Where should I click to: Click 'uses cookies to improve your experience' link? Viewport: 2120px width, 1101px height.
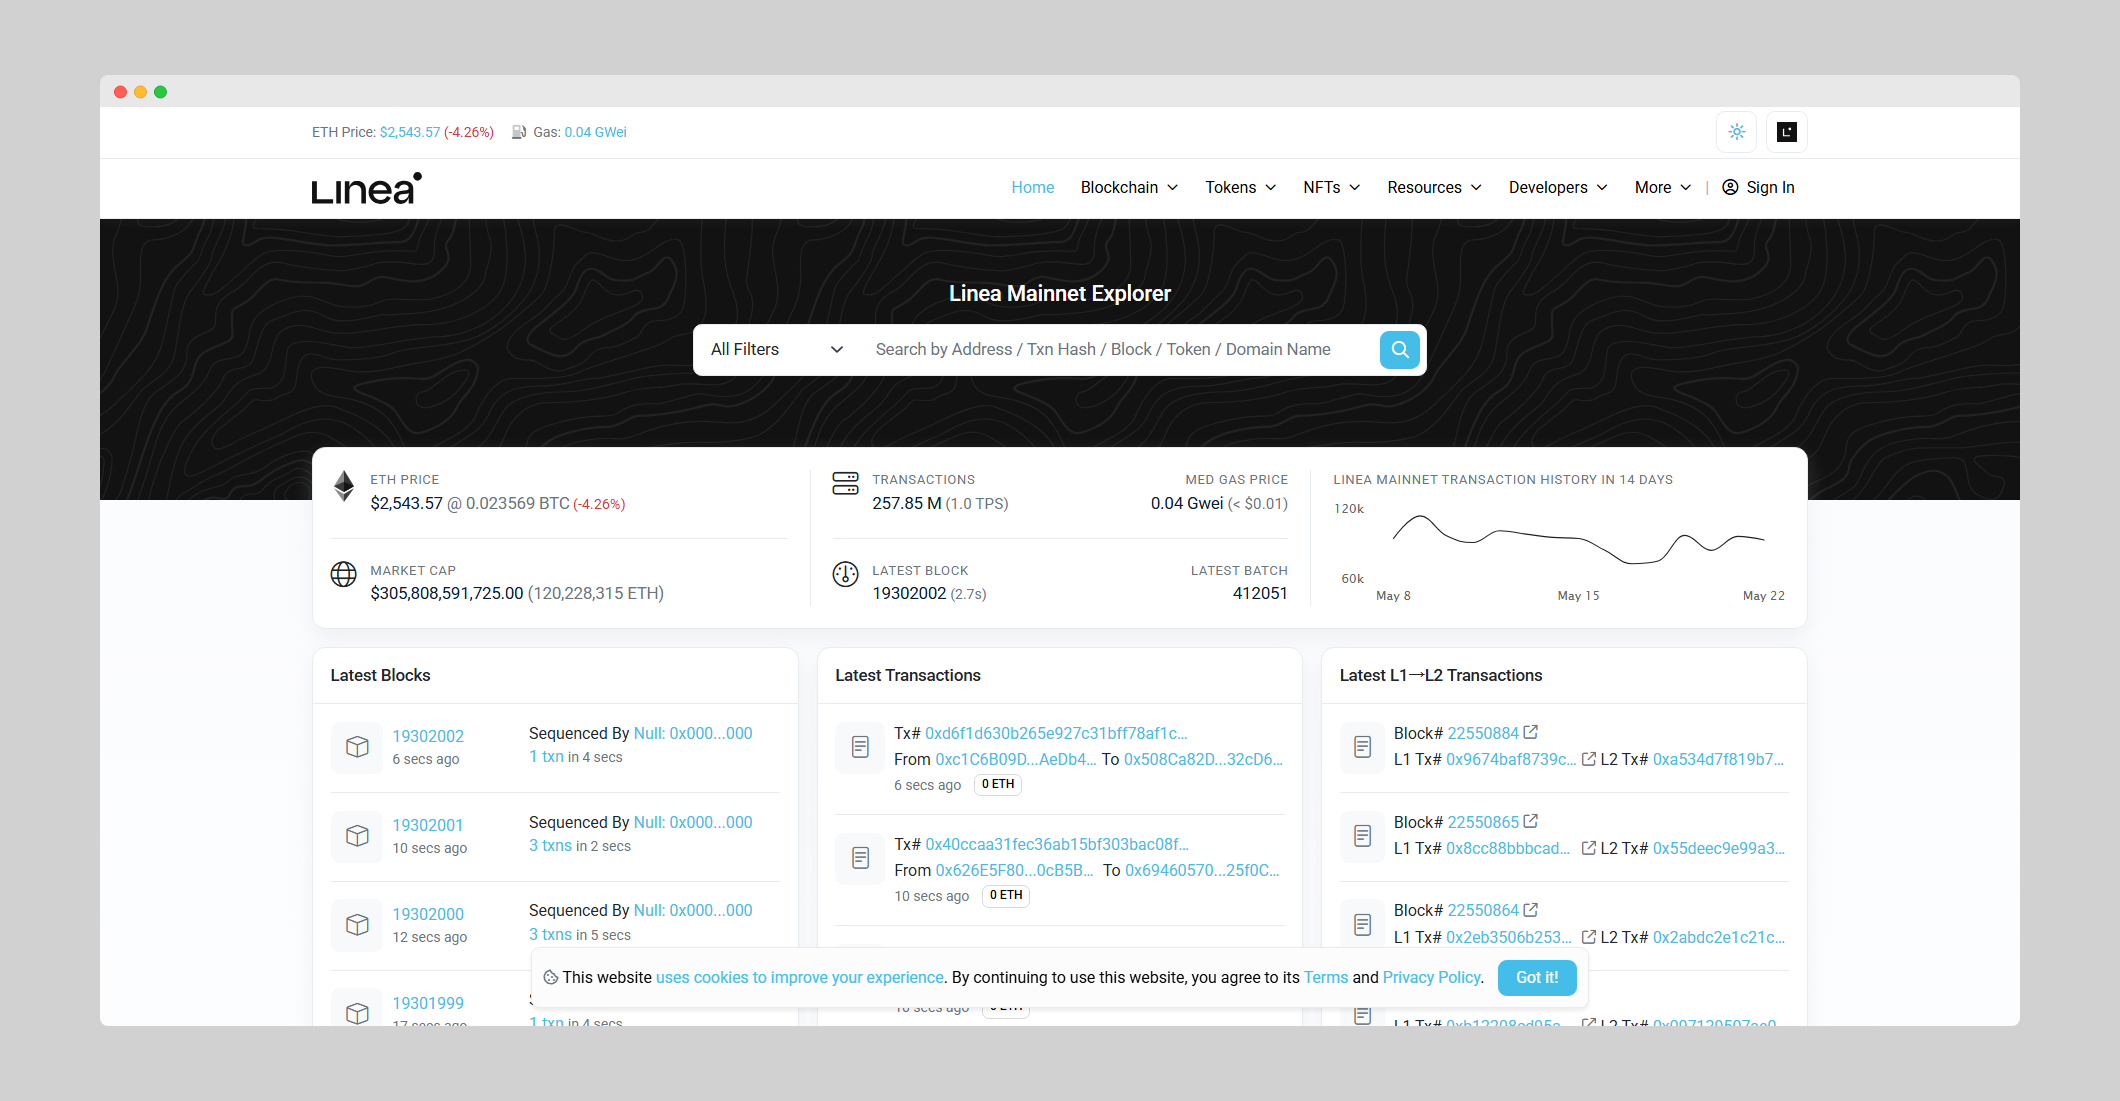tap(800, 978)
